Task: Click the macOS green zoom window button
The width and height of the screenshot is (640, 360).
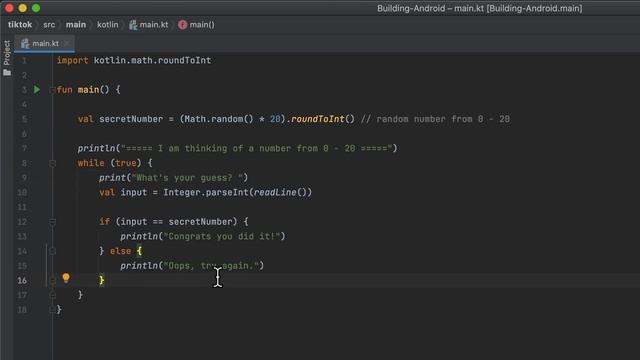Action: click(x=36, y=8)
